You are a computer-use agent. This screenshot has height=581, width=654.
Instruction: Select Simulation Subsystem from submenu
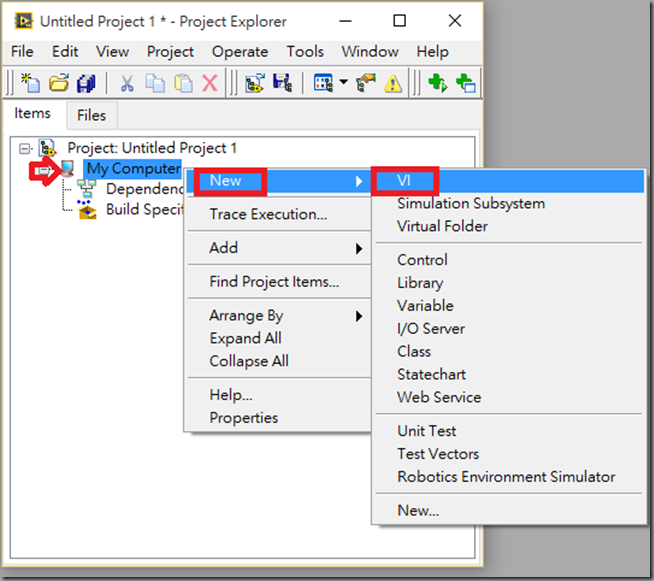pos(509,204)
